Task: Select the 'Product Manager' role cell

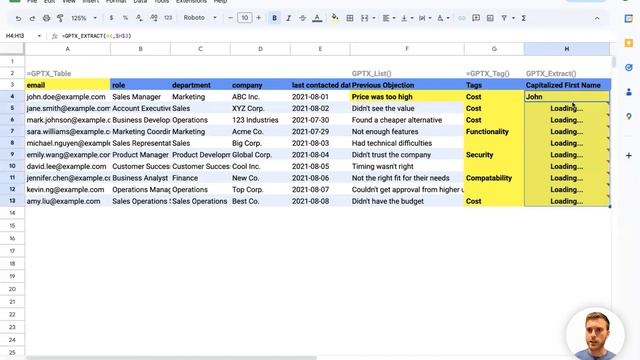Action: (x=140, y=155)
